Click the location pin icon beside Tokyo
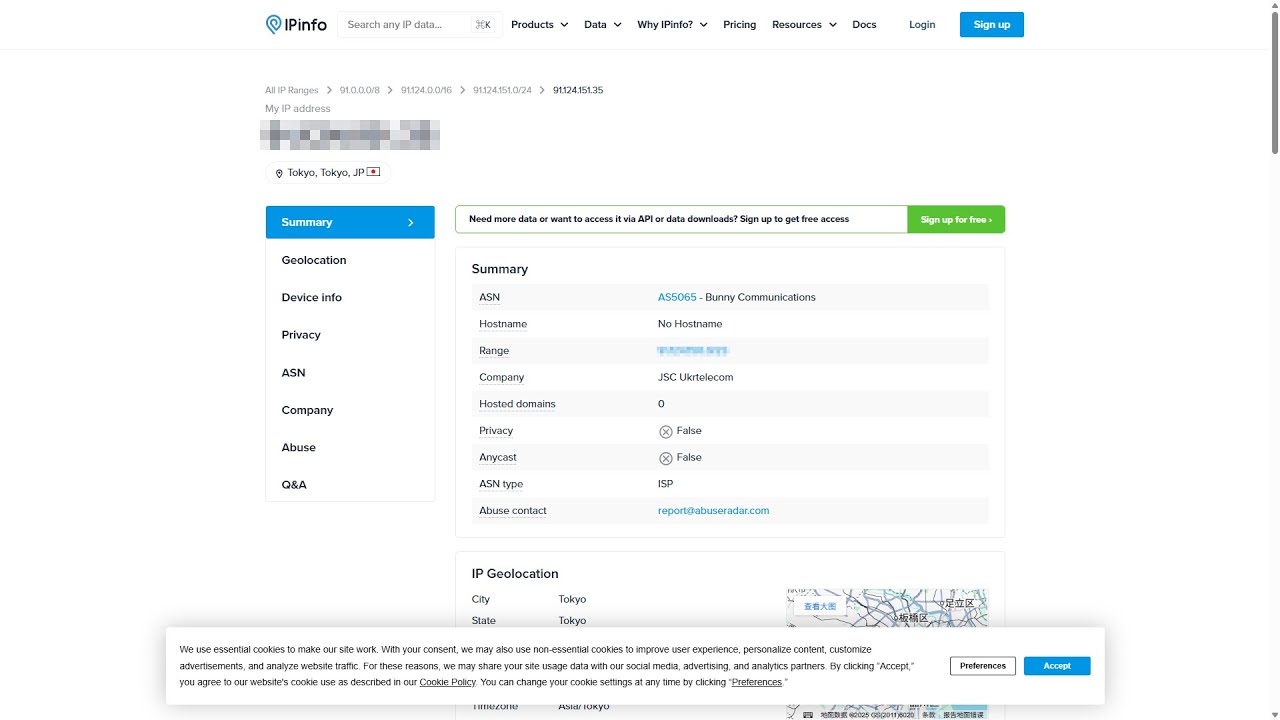The height and width of the screenshot is (720, 1280). tap(279, 173)
